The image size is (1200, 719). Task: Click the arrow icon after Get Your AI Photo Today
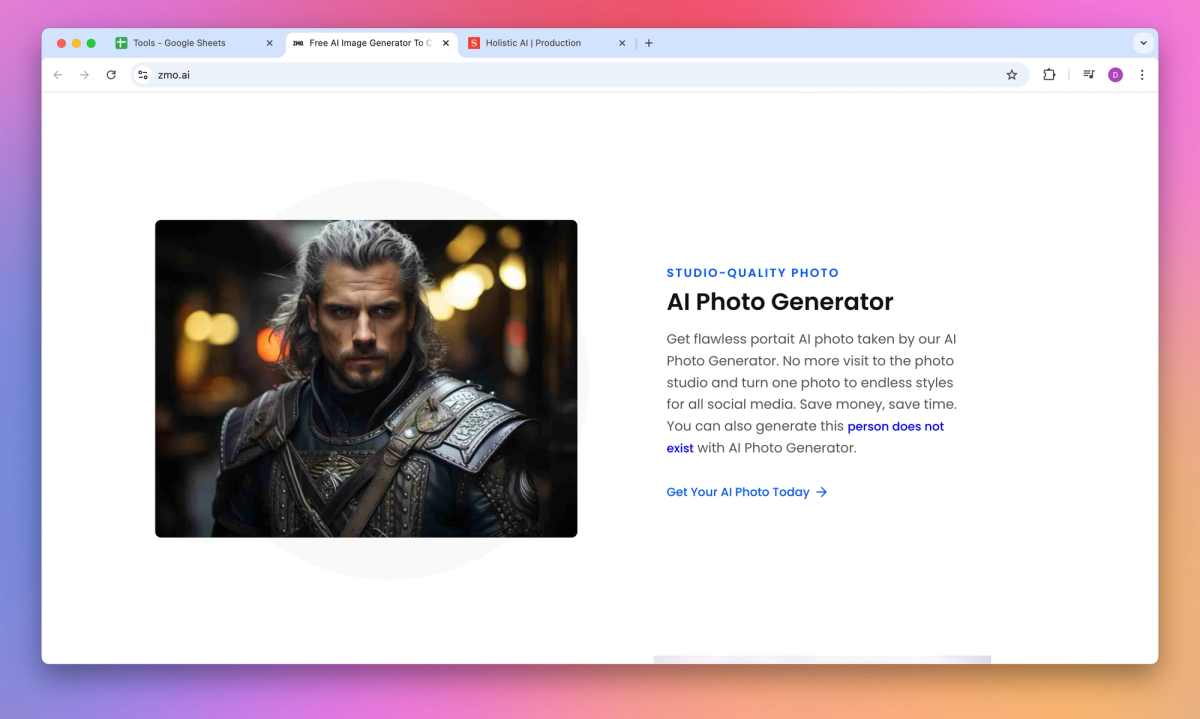pyautogui.click(x=821, y=492)
